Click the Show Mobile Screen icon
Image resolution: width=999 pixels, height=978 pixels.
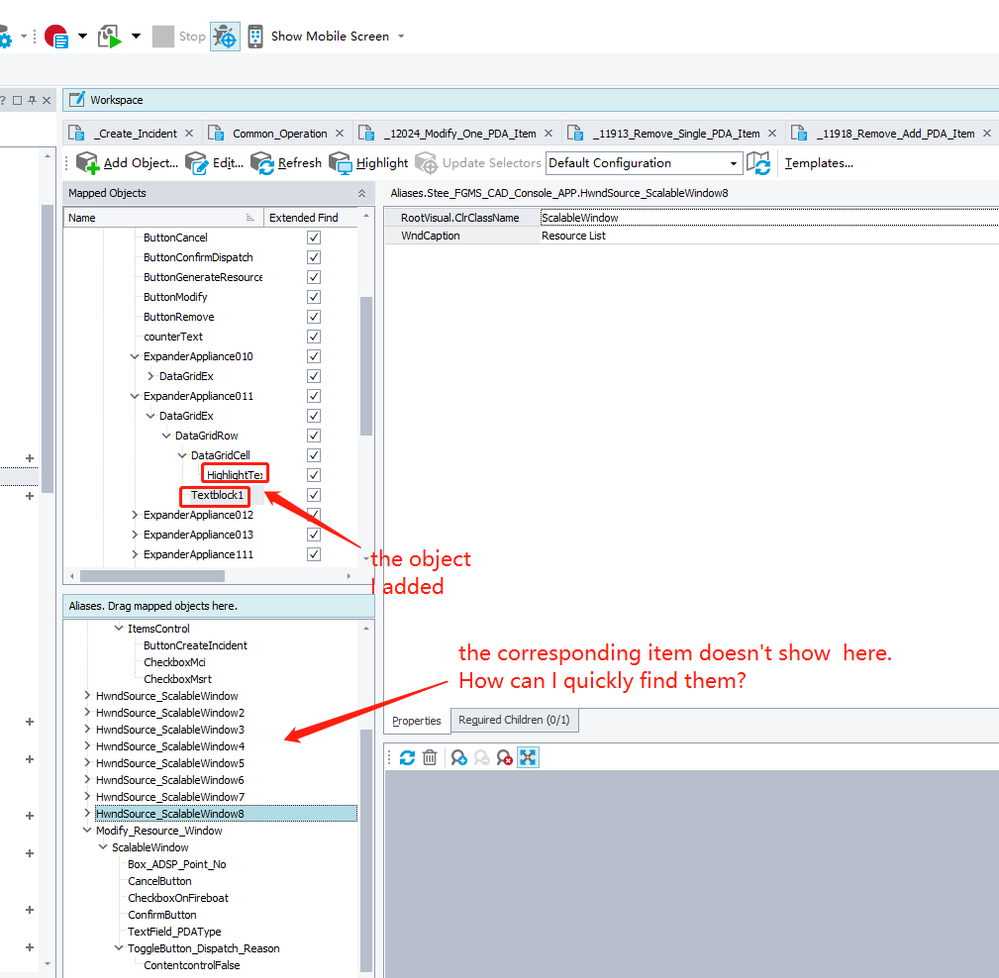[256, 36]
